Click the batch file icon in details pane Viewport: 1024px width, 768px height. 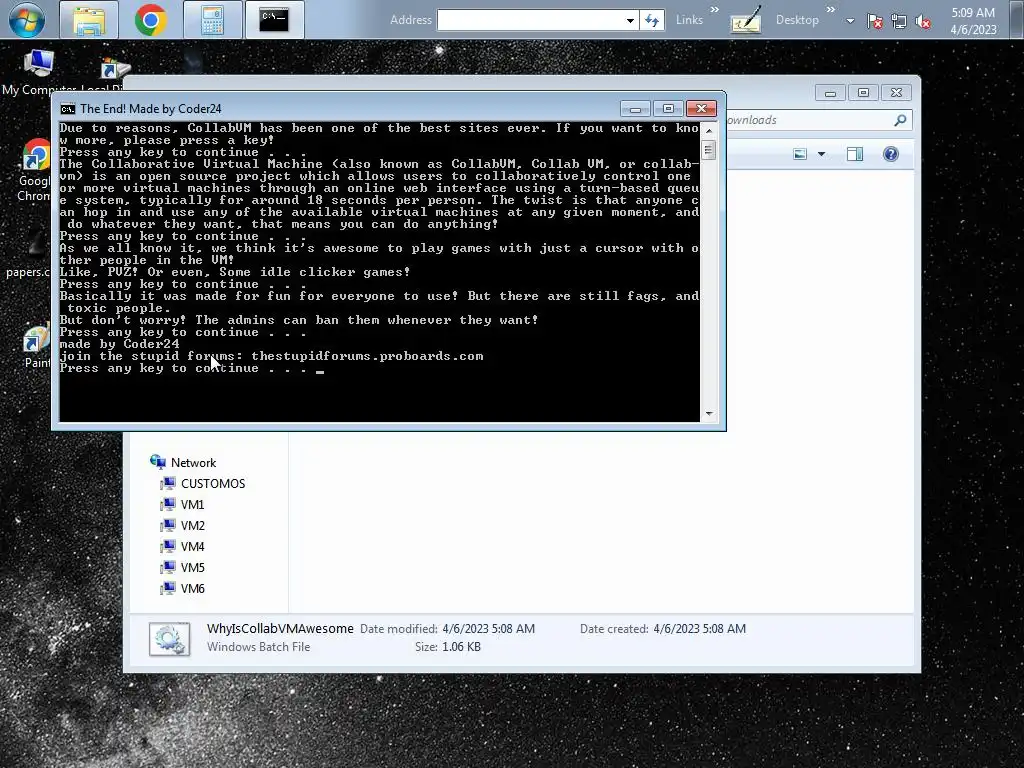click(x=169, y=639)
